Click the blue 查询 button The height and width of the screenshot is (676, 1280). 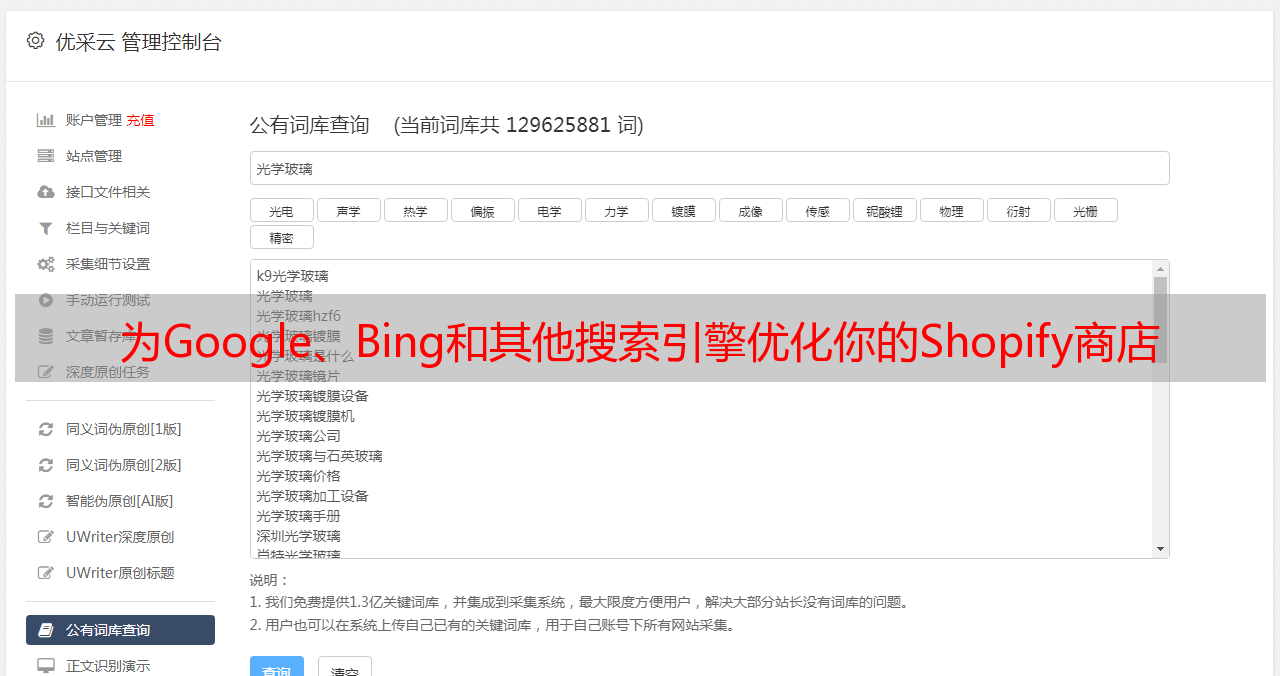coord(277,669)
